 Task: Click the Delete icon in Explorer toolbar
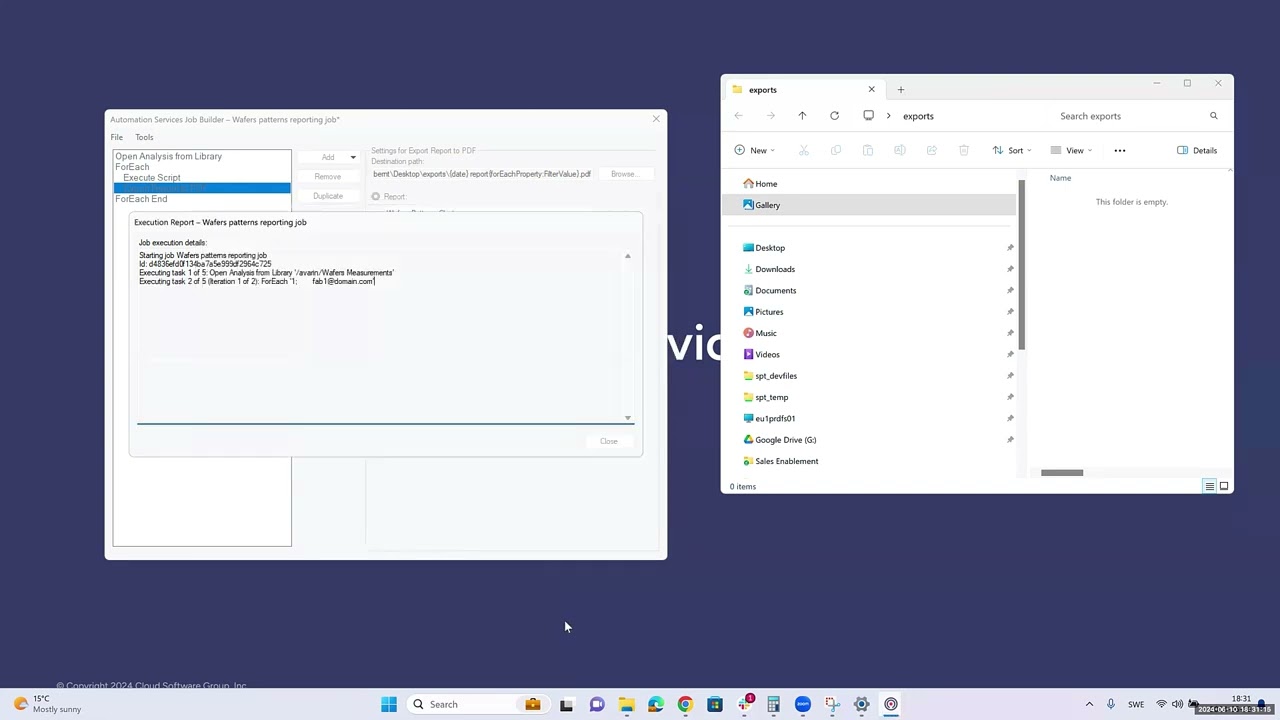click(963, 150)
